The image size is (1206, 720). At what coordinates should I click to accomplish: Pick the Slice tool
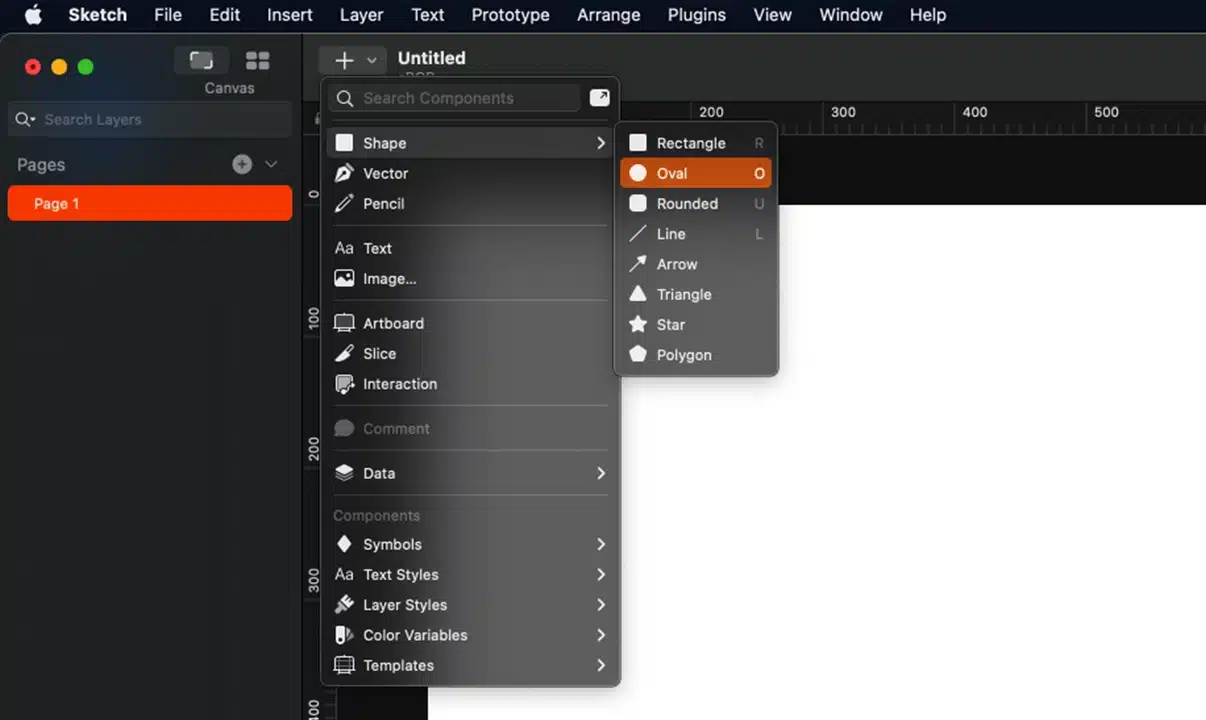tap(379, 353)
